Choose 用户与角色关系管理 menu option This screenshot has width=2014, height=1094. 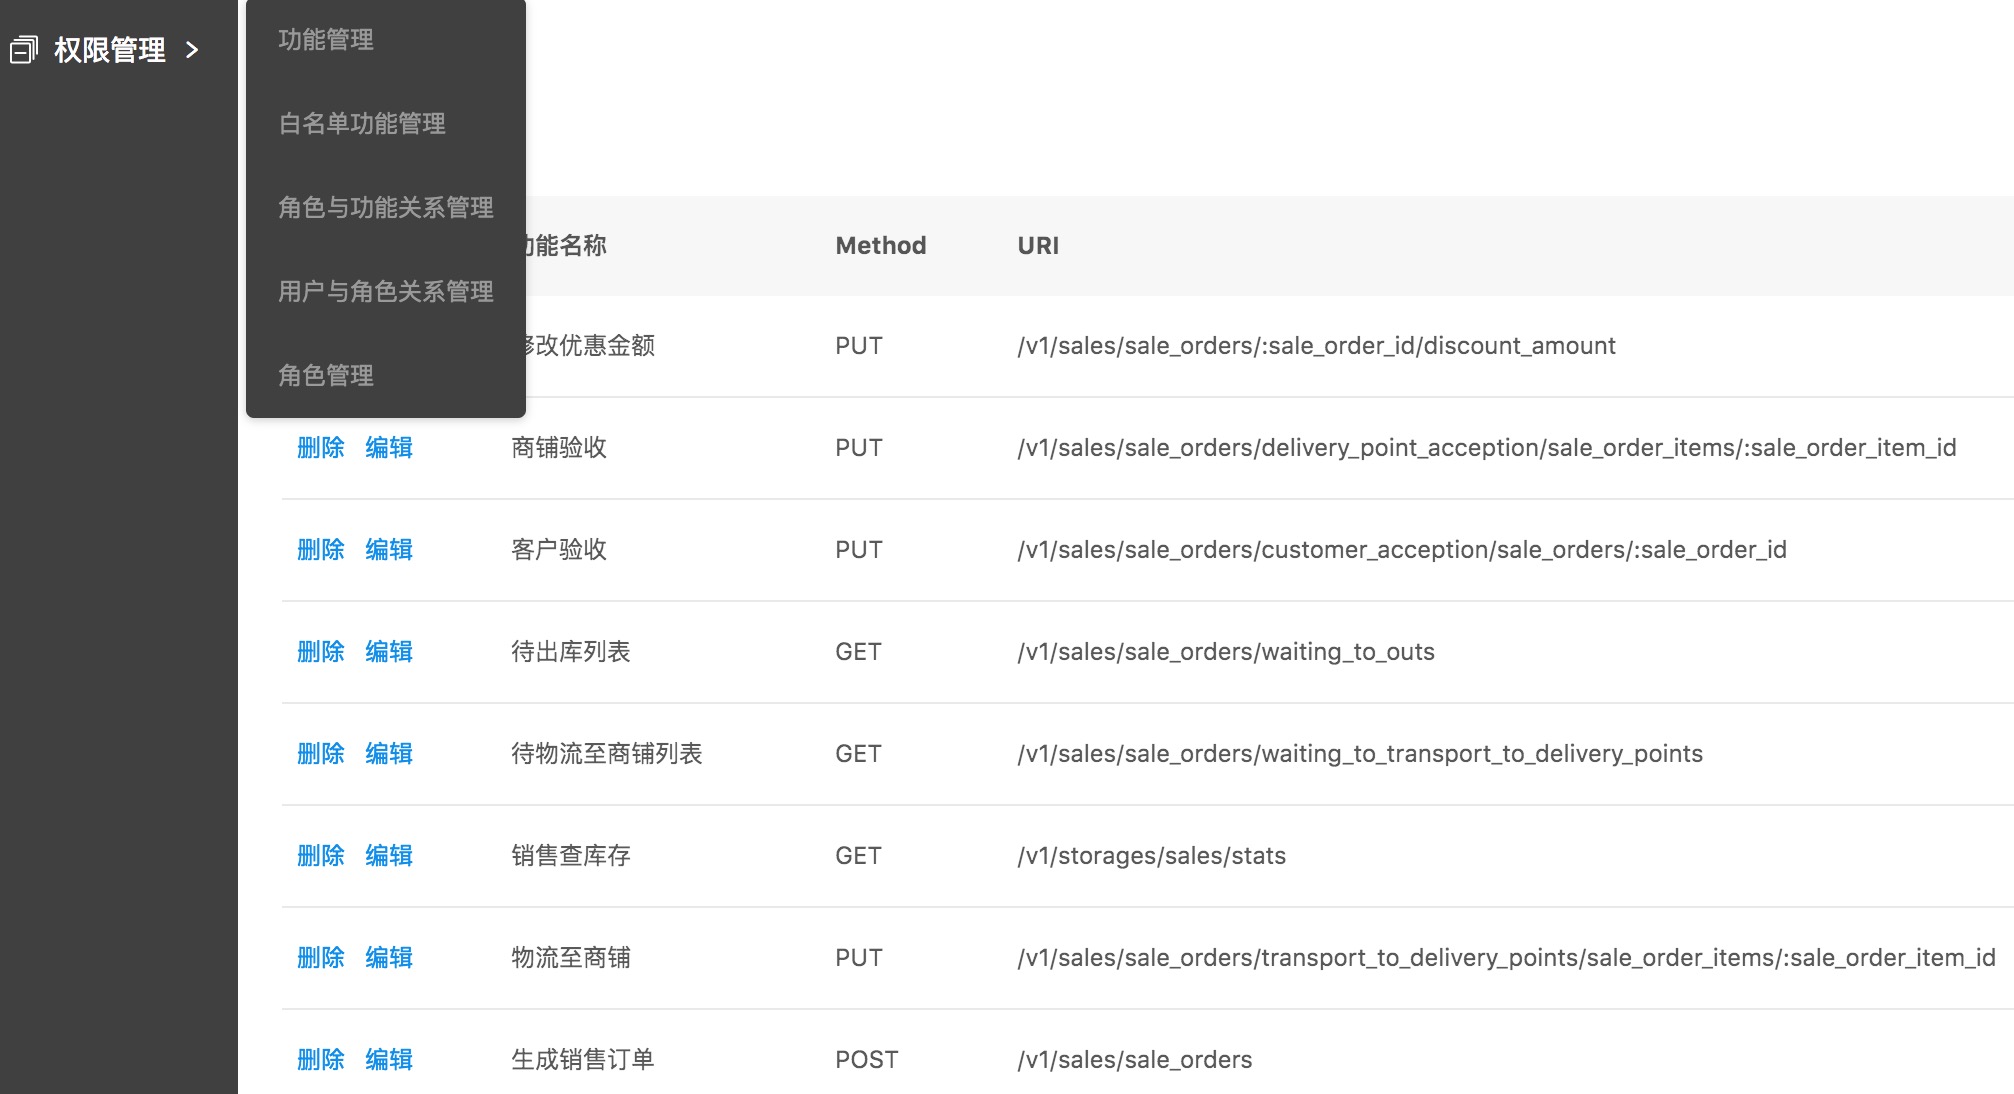[x=385, y=292]
